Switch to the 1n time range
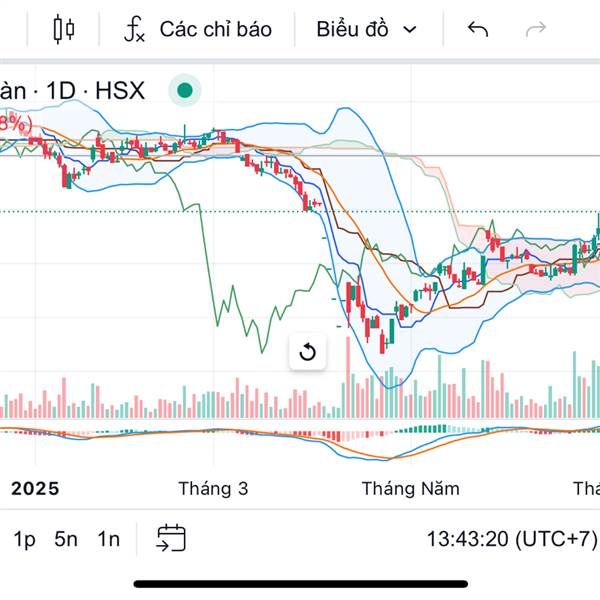The image size is (600, 600). (108, 539)
